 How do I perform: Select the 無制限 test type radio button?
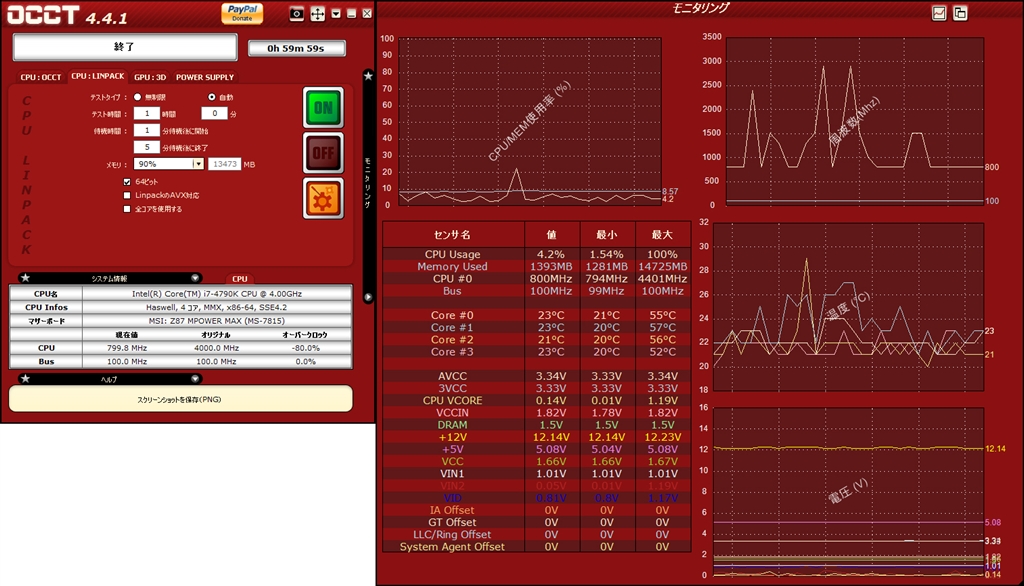(x=137, y=97)
